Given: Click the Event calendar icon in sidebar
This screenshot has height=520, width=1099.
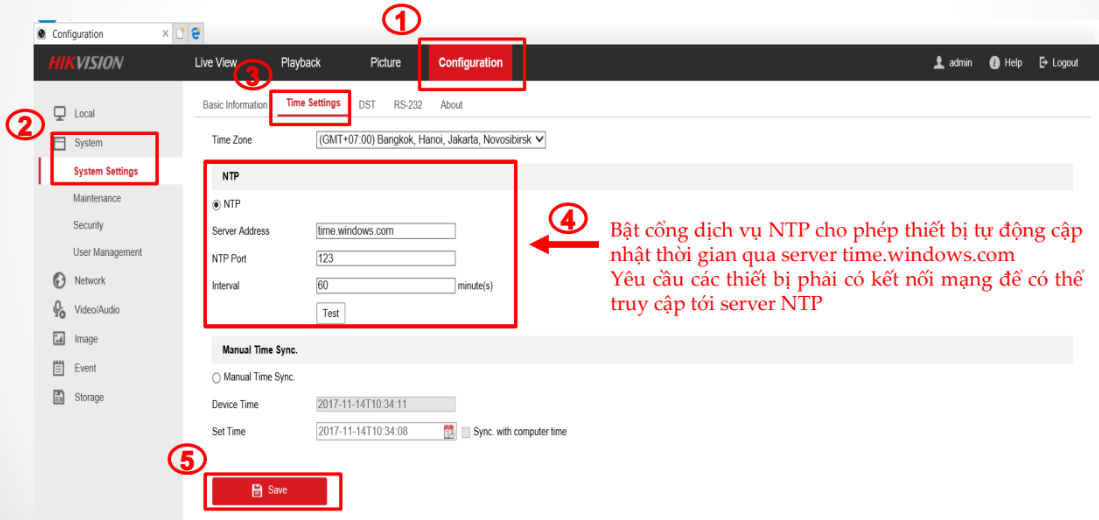Looking at the screenshot, I should coord(59,368).
